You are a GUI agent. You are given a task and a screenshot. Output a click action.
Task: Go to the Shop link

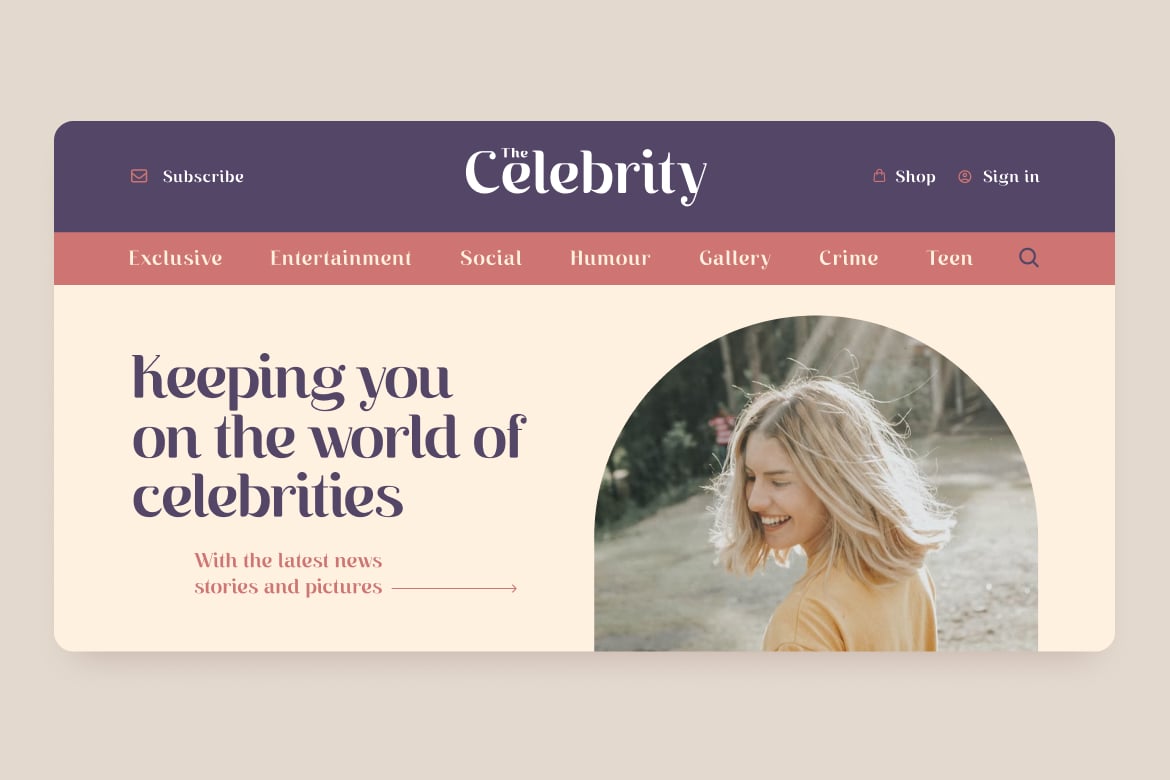pyautogui.click(x=915, y=177)
